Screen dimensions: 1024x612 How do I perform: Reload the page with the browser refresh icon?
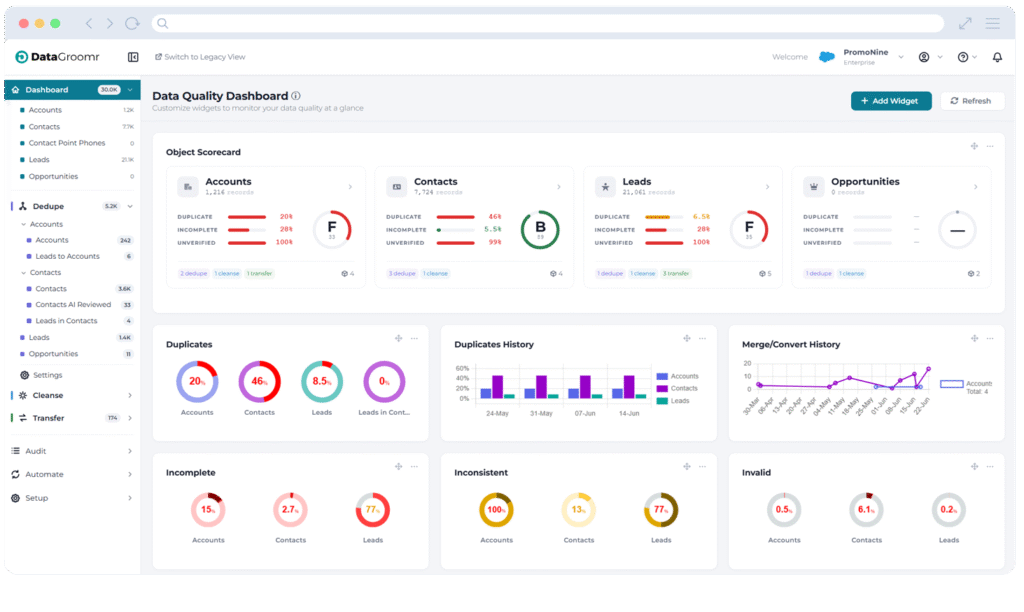pyautogui.click(x=133, y=24)
